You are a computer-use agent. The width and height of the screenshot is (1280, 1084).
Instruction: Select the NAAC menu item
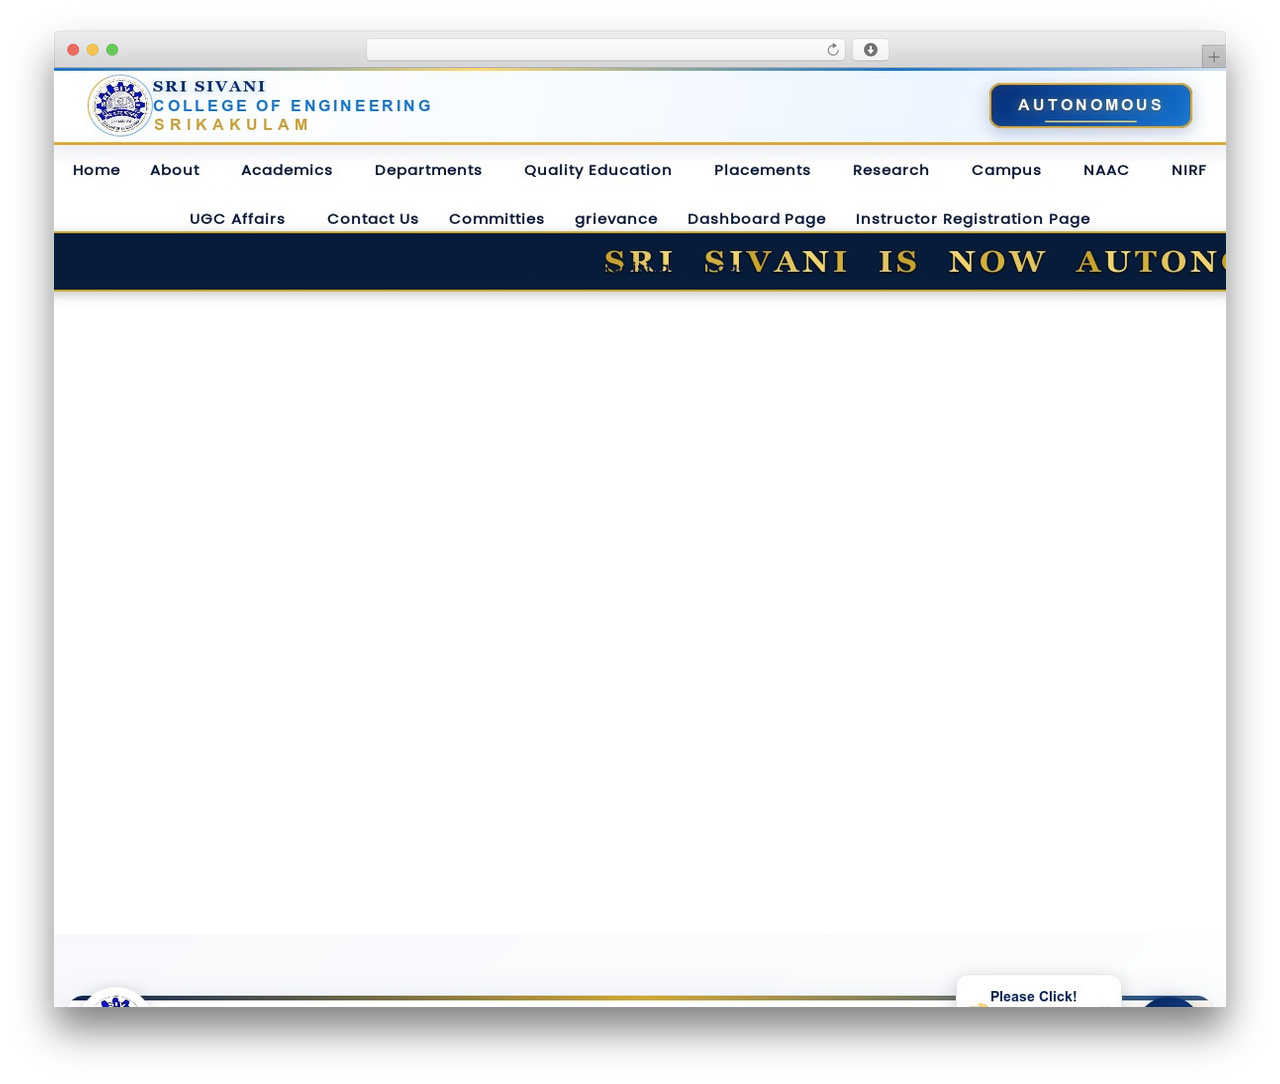1106,170
